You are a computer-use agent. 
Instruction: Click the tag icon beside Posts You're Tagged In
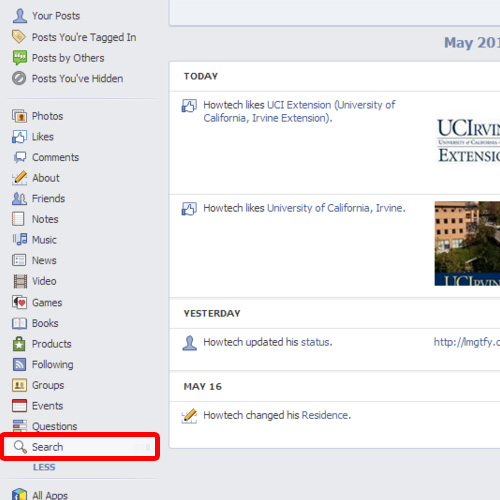click(19, 37)
